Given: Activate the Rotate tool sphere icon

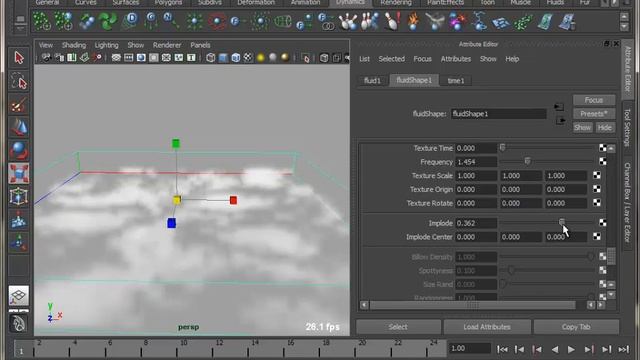Looking at the screenshot, I should 19,151.
